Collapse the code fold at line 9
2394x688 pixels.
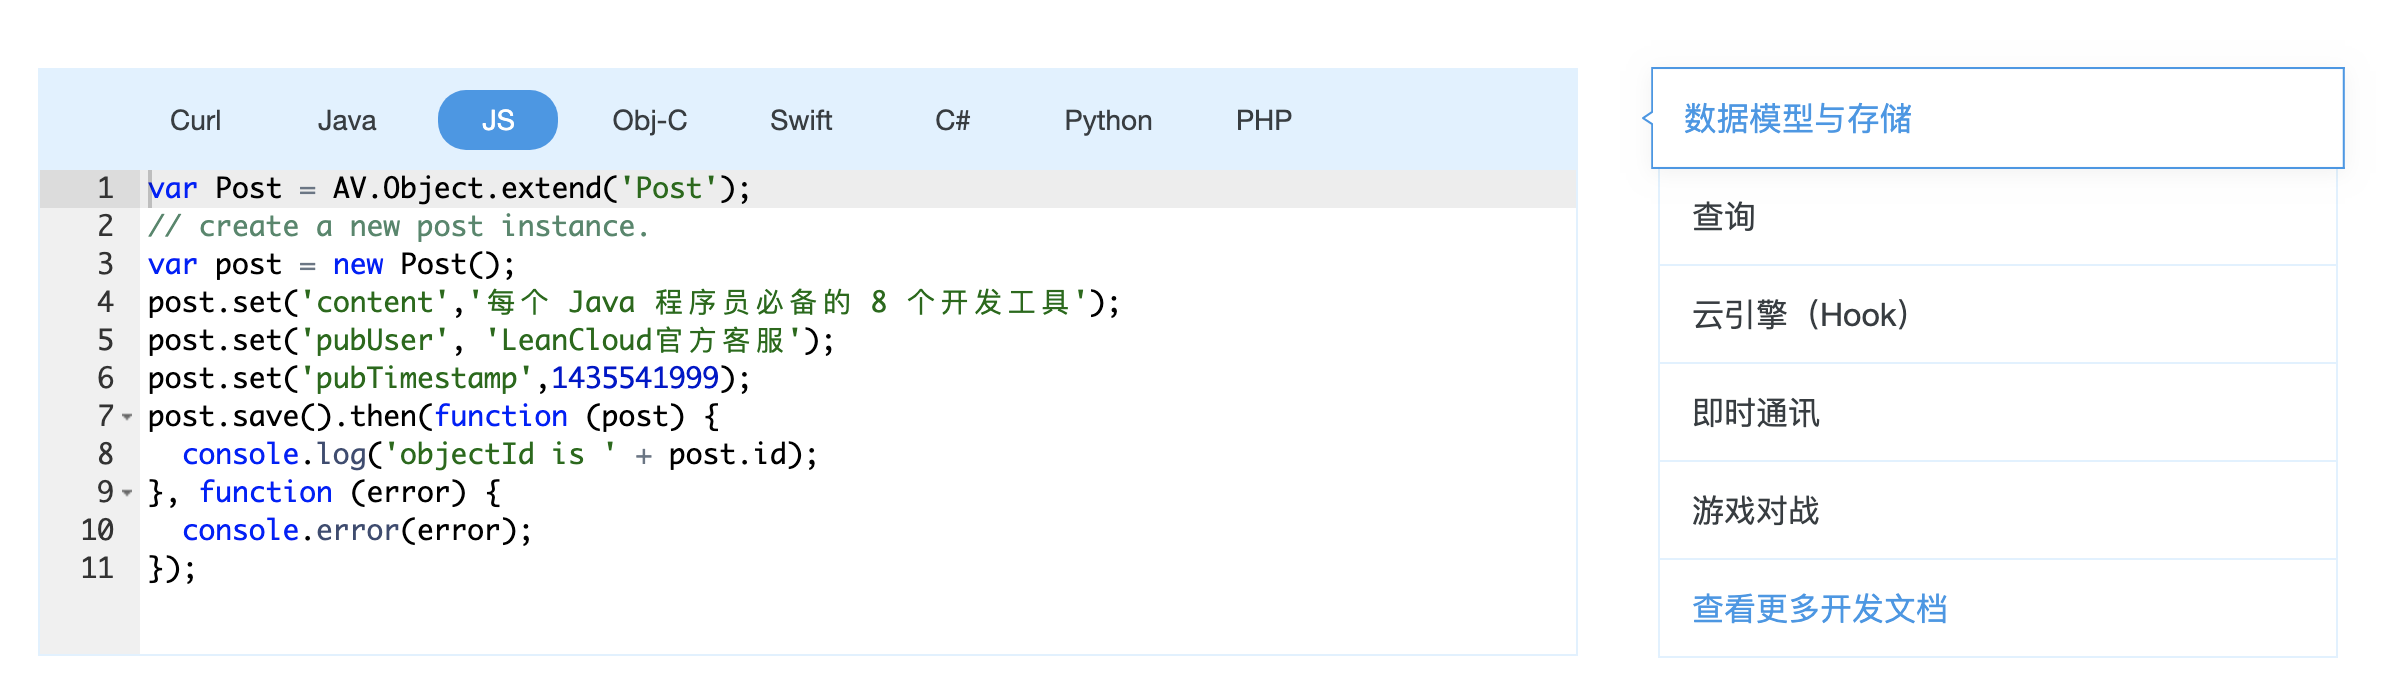(x=127, y=492)
